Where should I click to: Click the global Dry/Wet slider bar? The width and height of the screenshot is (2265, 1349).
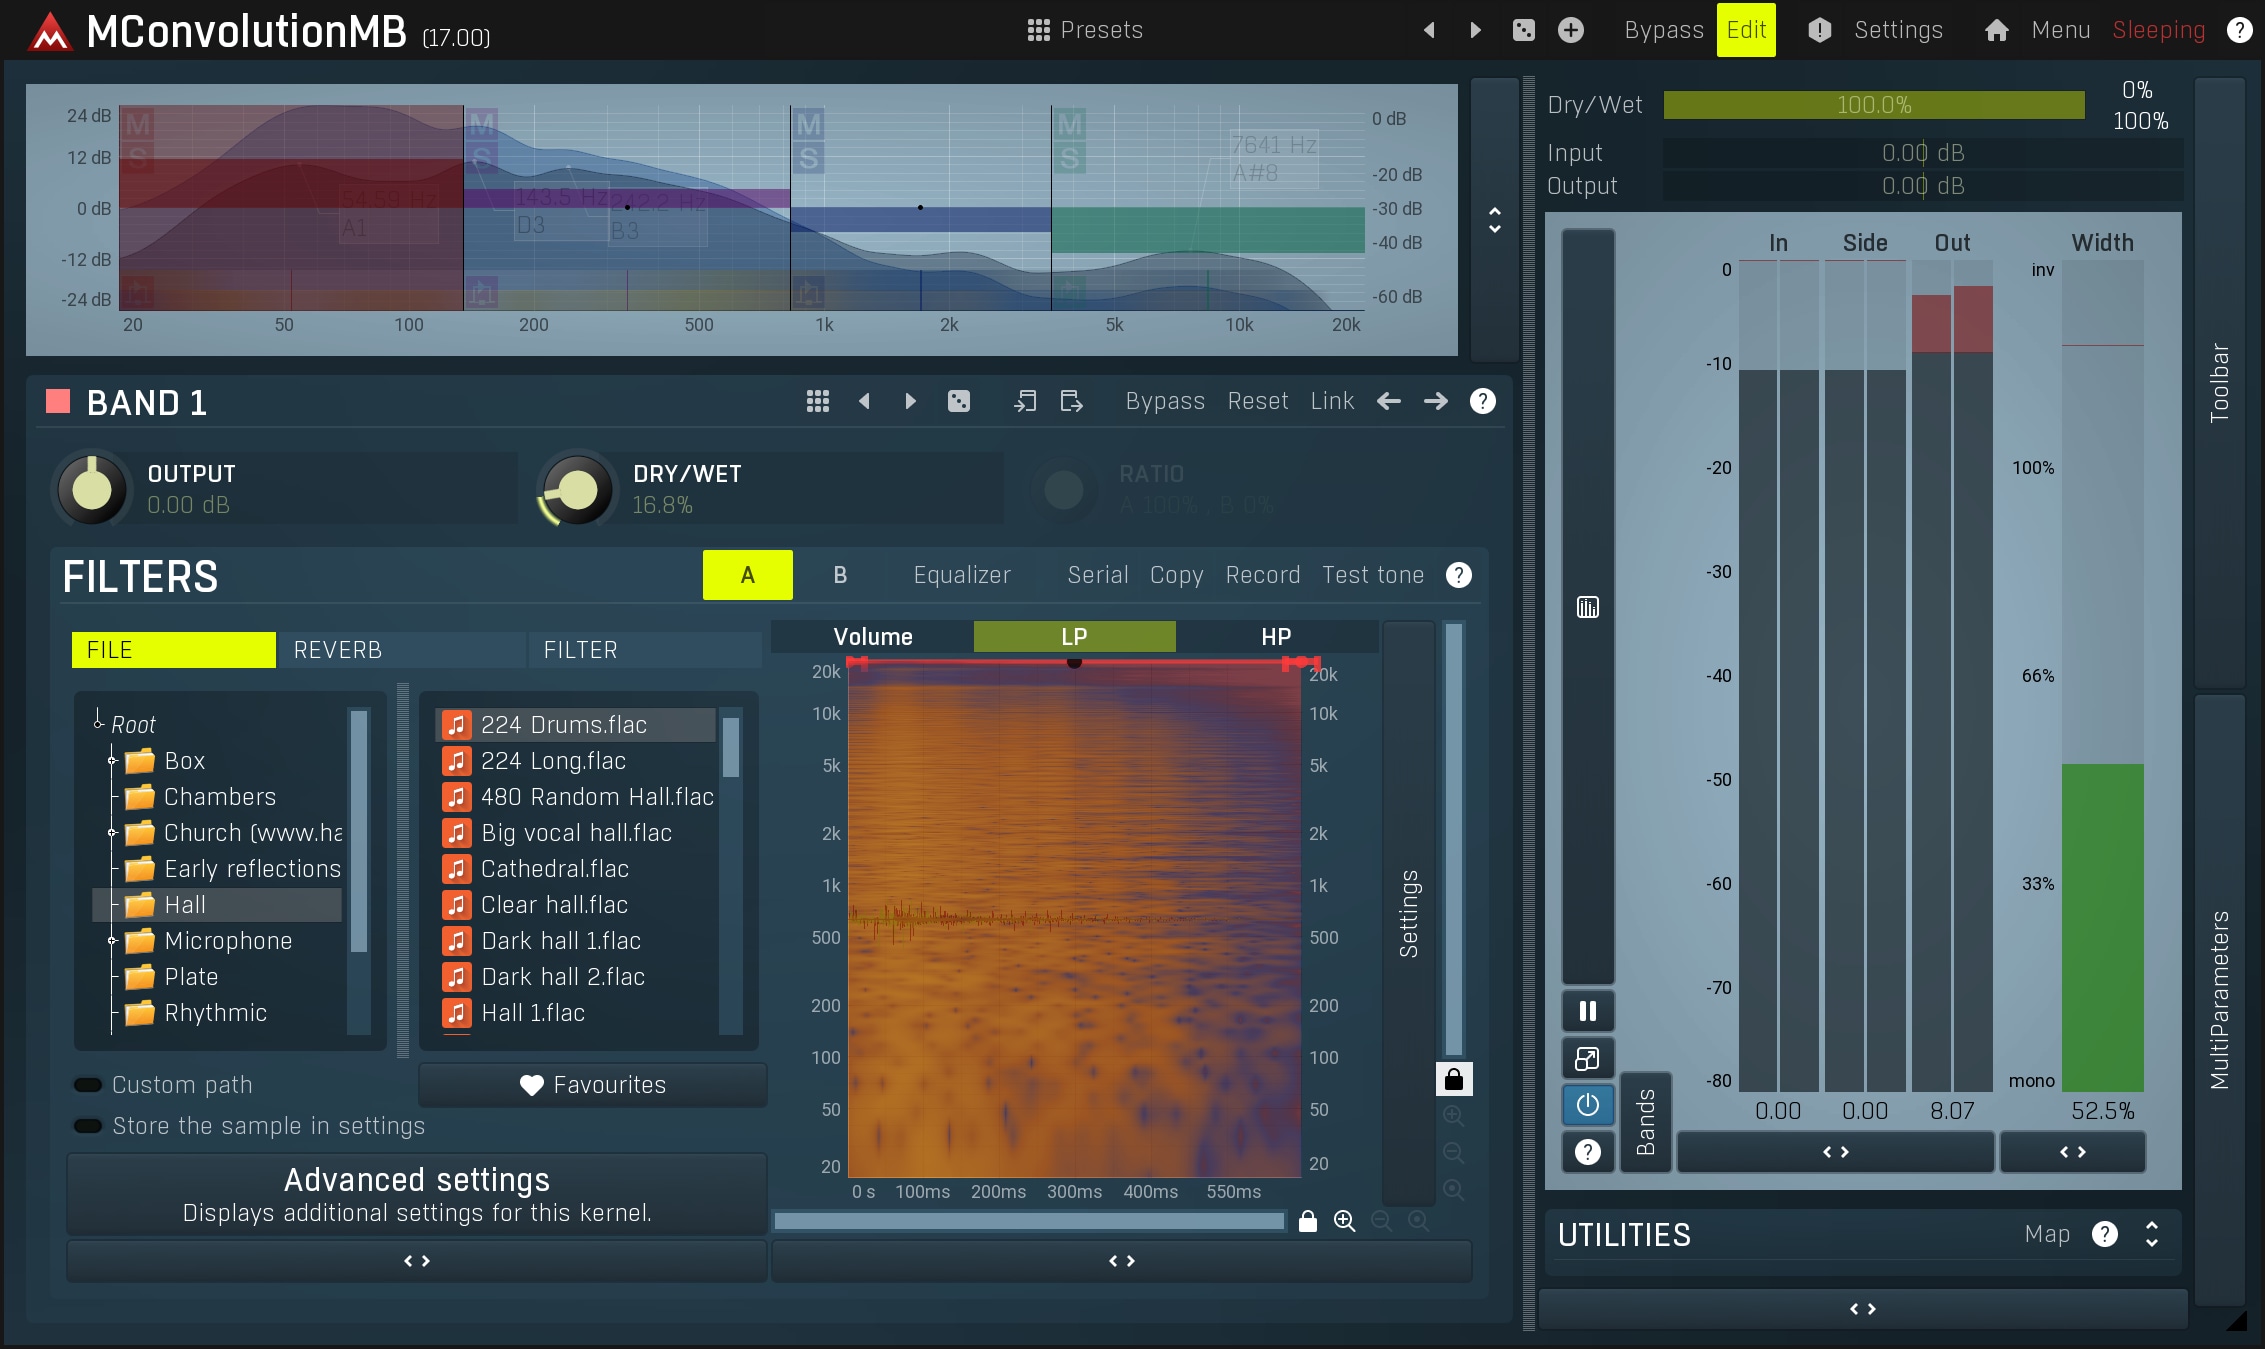(x=1873, y=105)
